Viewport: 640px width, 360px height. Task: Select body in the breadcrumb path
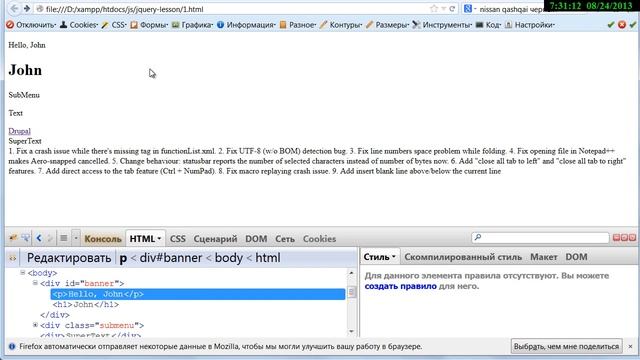[229, 258]
